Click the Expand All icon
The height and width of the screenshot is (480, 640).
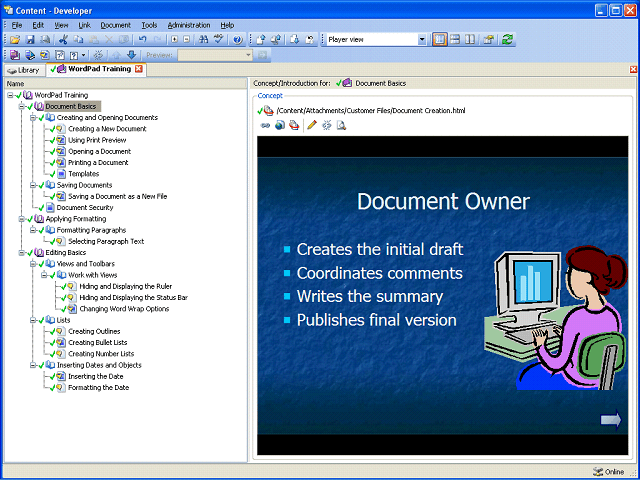click(175, 40)
